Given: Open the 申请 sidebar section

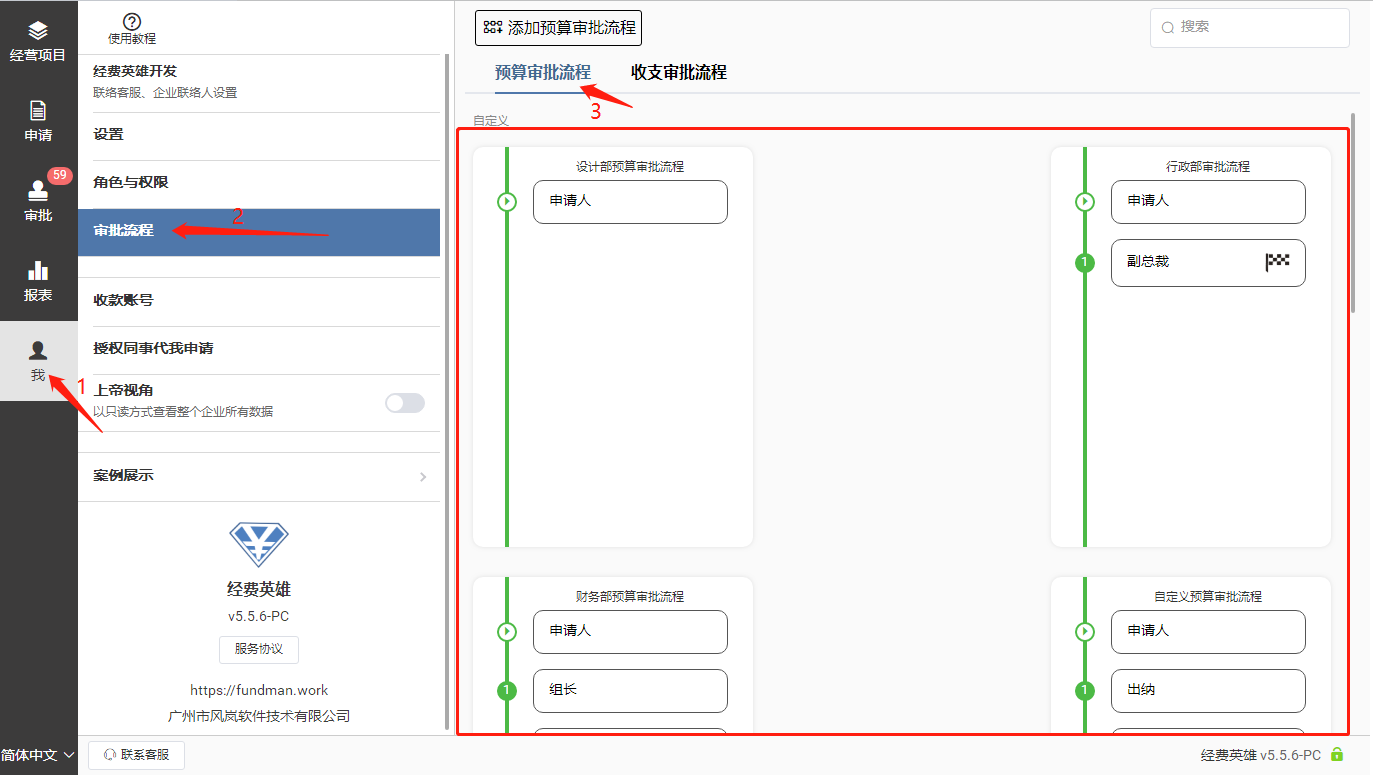Looking at the screenshot, I should tap(38, 121).
